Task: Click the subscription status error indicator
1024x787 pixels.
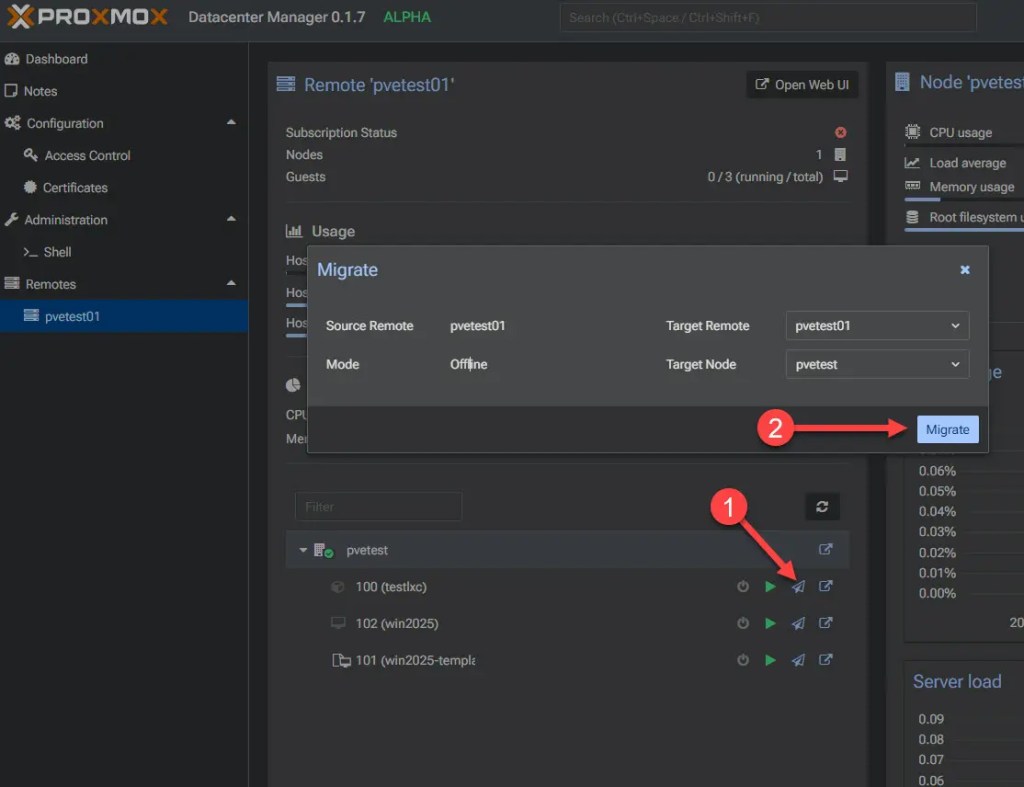Action: point(840,132)
